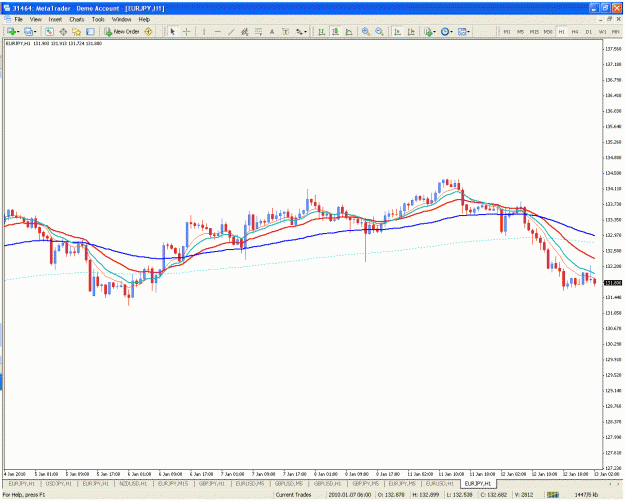Viewport: 625px width, 501px height.
Task: Switch to the EURJPY,M15 chart tab
Action: pyautogui.click(x=173, y=483)
